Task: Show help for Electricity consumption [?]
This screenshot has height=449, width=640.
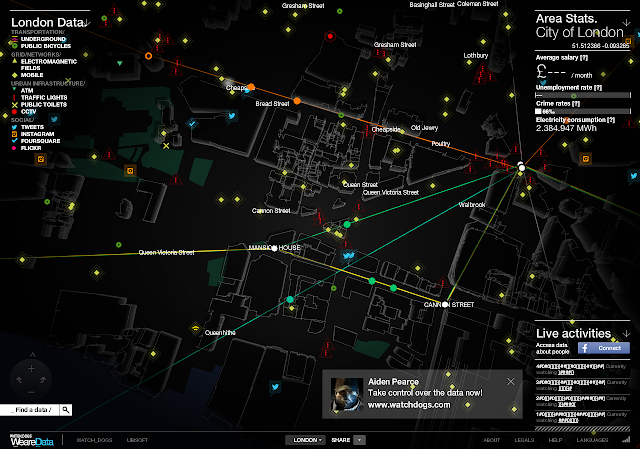Action: coord(611,120)
